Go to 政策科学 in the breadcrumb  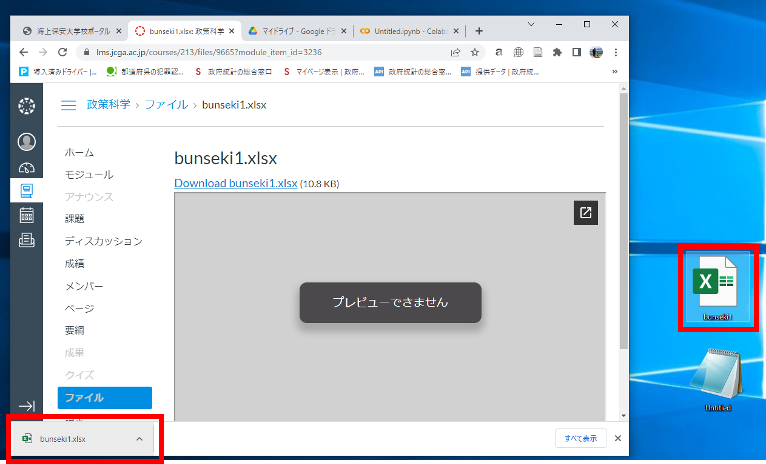tap(108, 105)
